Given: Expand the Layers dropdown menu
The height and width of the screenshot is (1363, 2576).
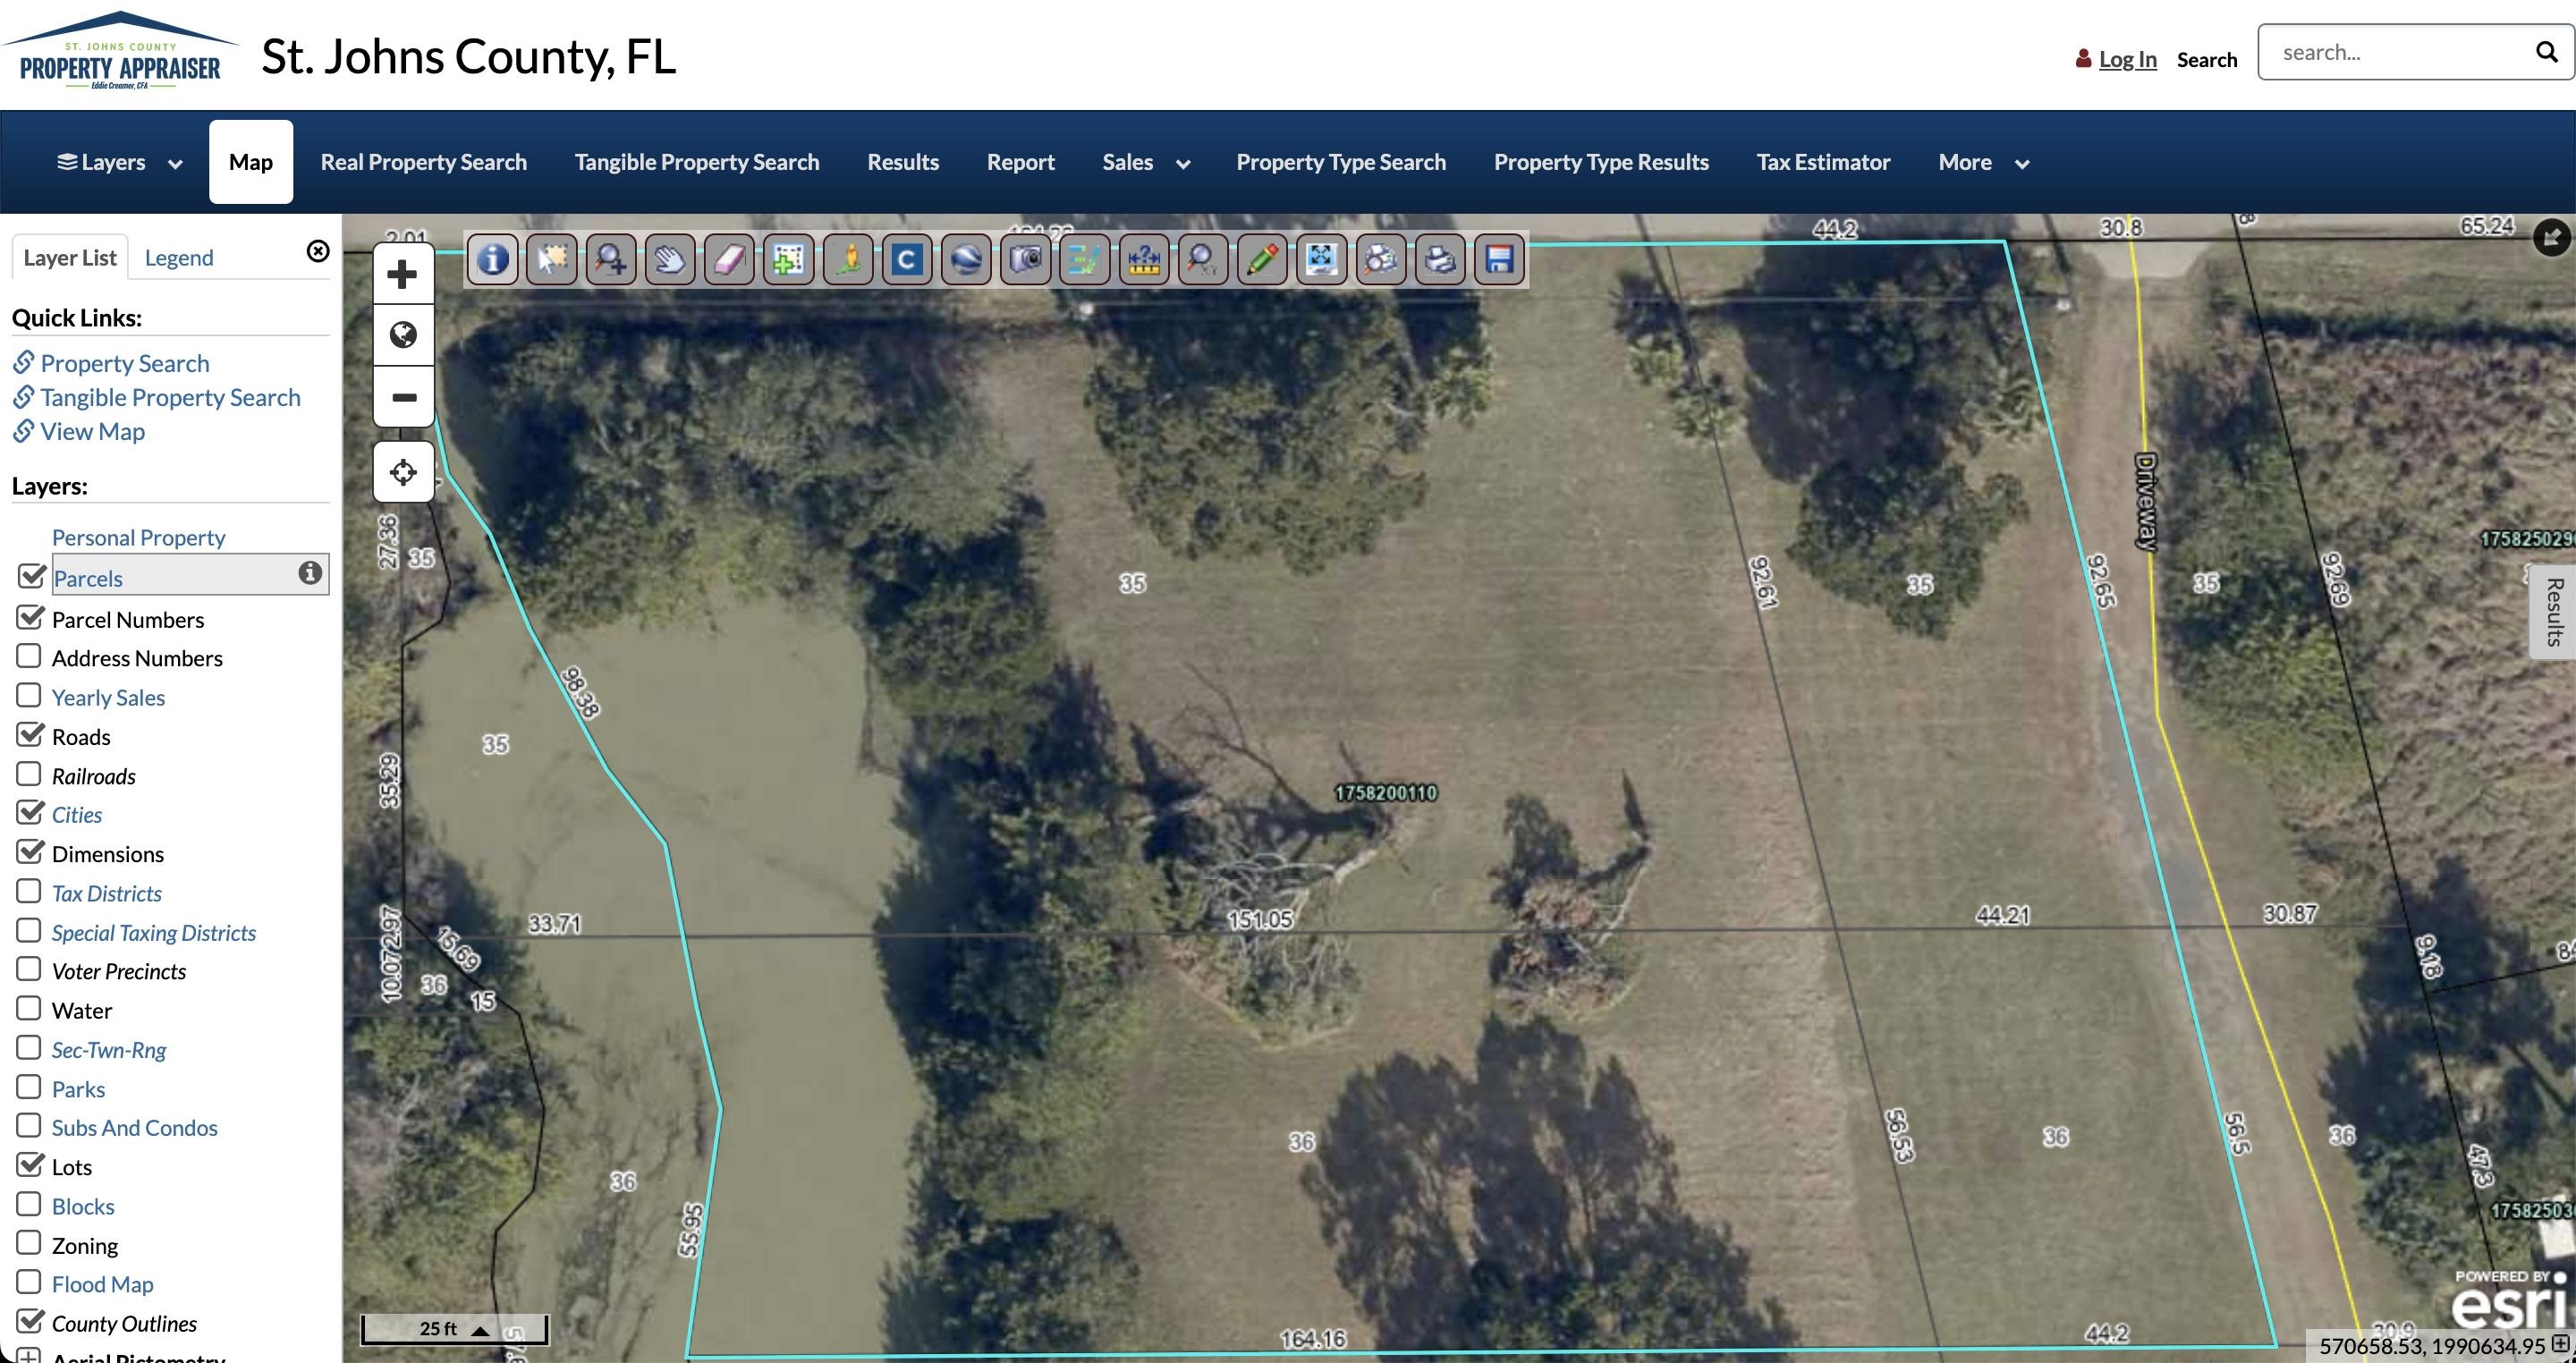Looking at the screenshot, I should point(119,163).
